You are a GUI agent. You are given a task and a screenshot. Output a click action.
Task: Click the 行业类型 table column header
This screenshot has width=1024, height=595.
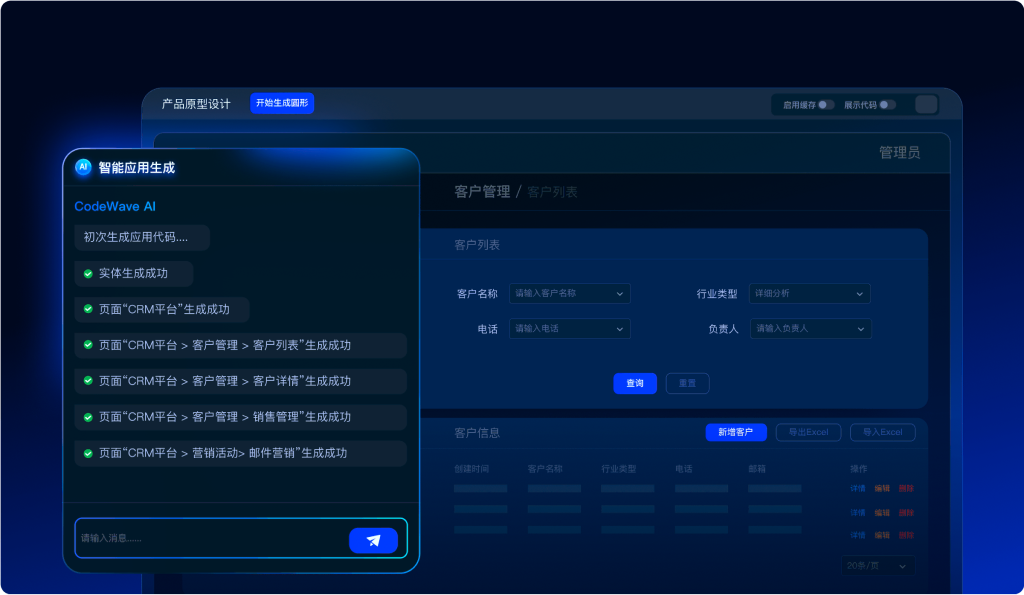pos(618,469)
